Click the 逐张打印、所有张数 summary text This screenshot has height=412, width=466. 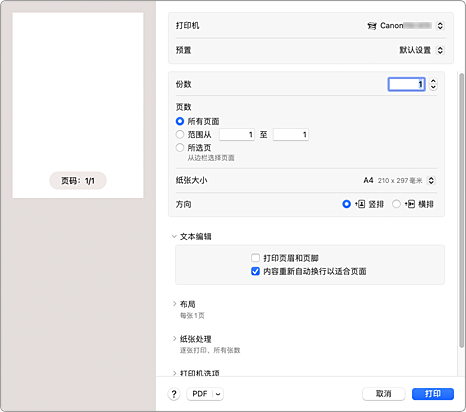(x=210, y=350)
